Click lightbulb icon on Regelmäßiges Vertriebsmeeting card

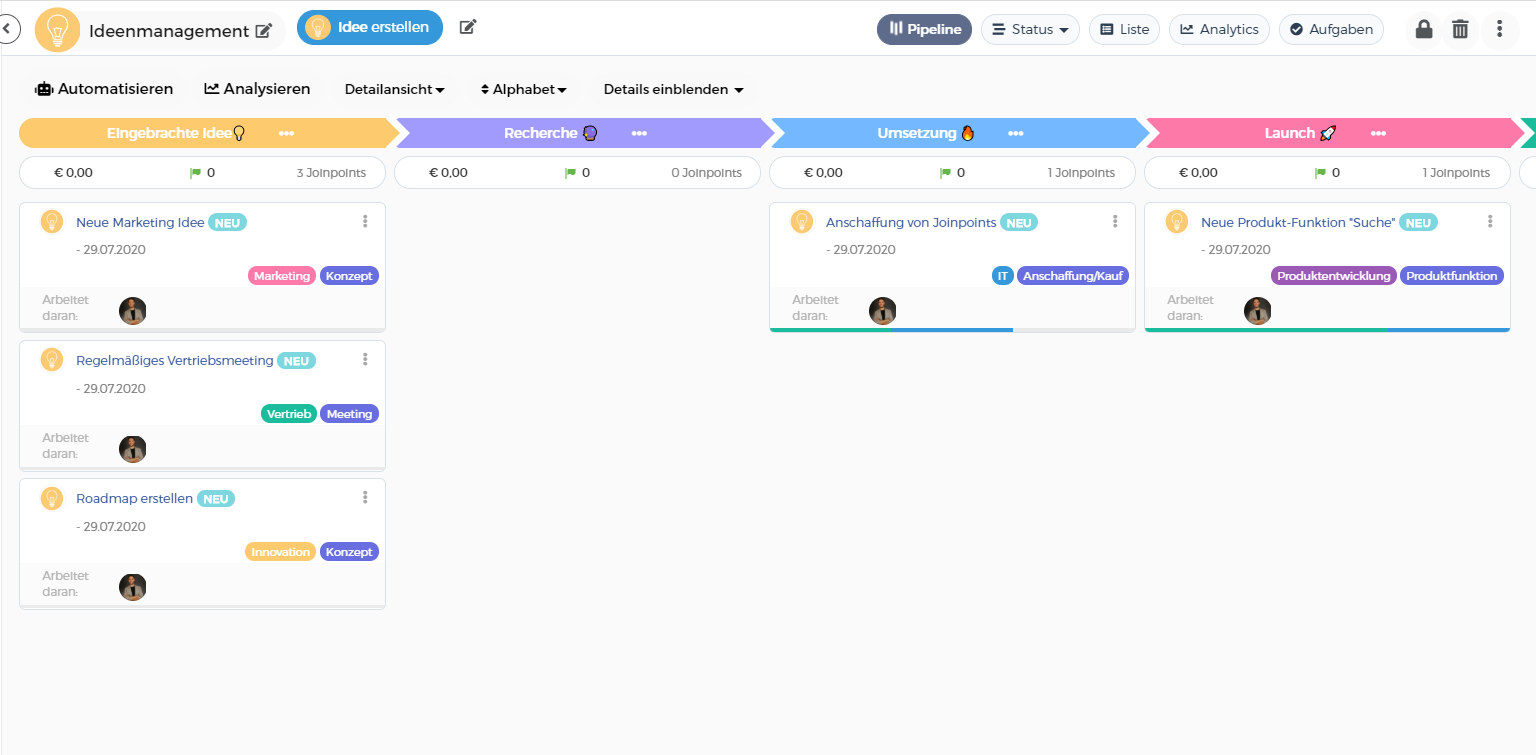pos(52,360)
